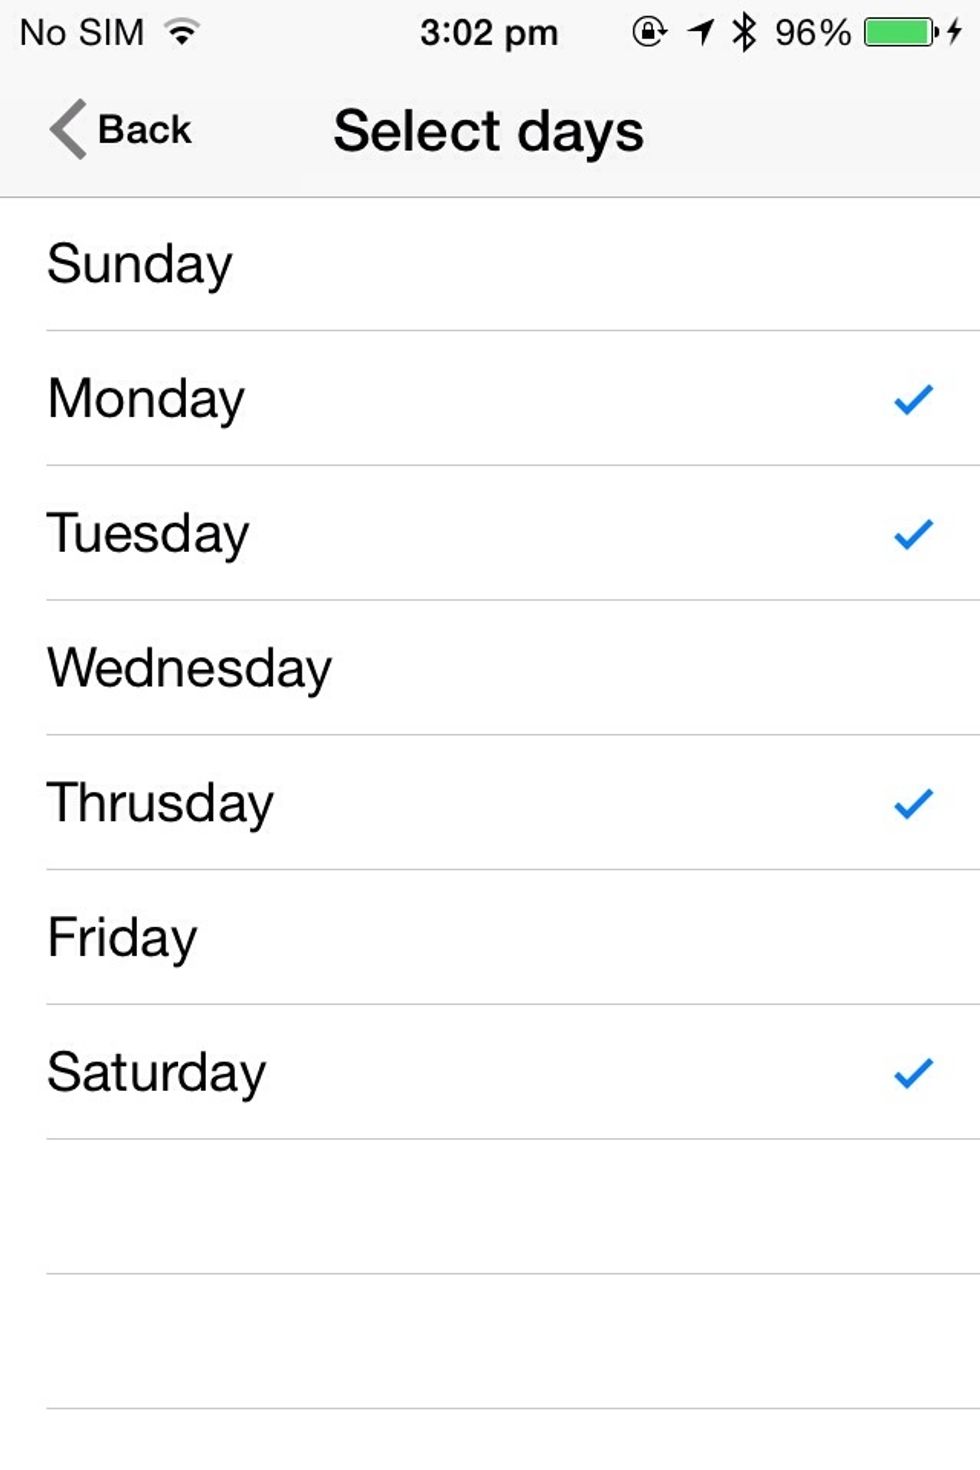Viewport: 980px width, 1470px height.
Task: Uncheck the Tuesday checkmark
Action: tap(913, 534)
